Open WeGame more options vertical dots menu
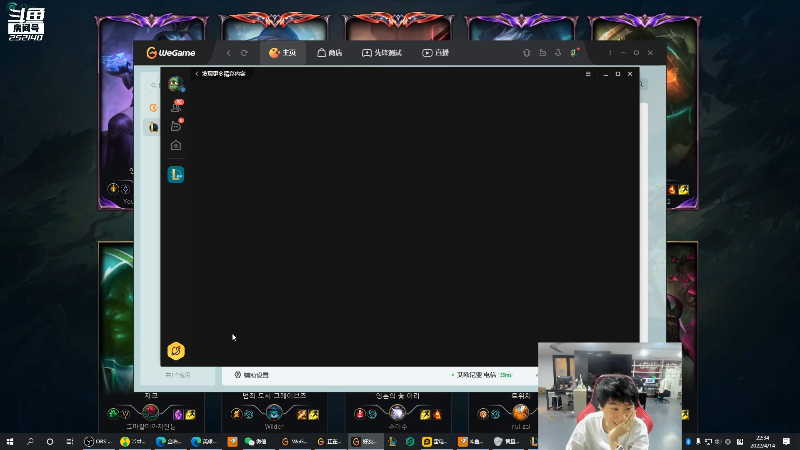The width and height of the screenshot is (800, 450). 610,53
